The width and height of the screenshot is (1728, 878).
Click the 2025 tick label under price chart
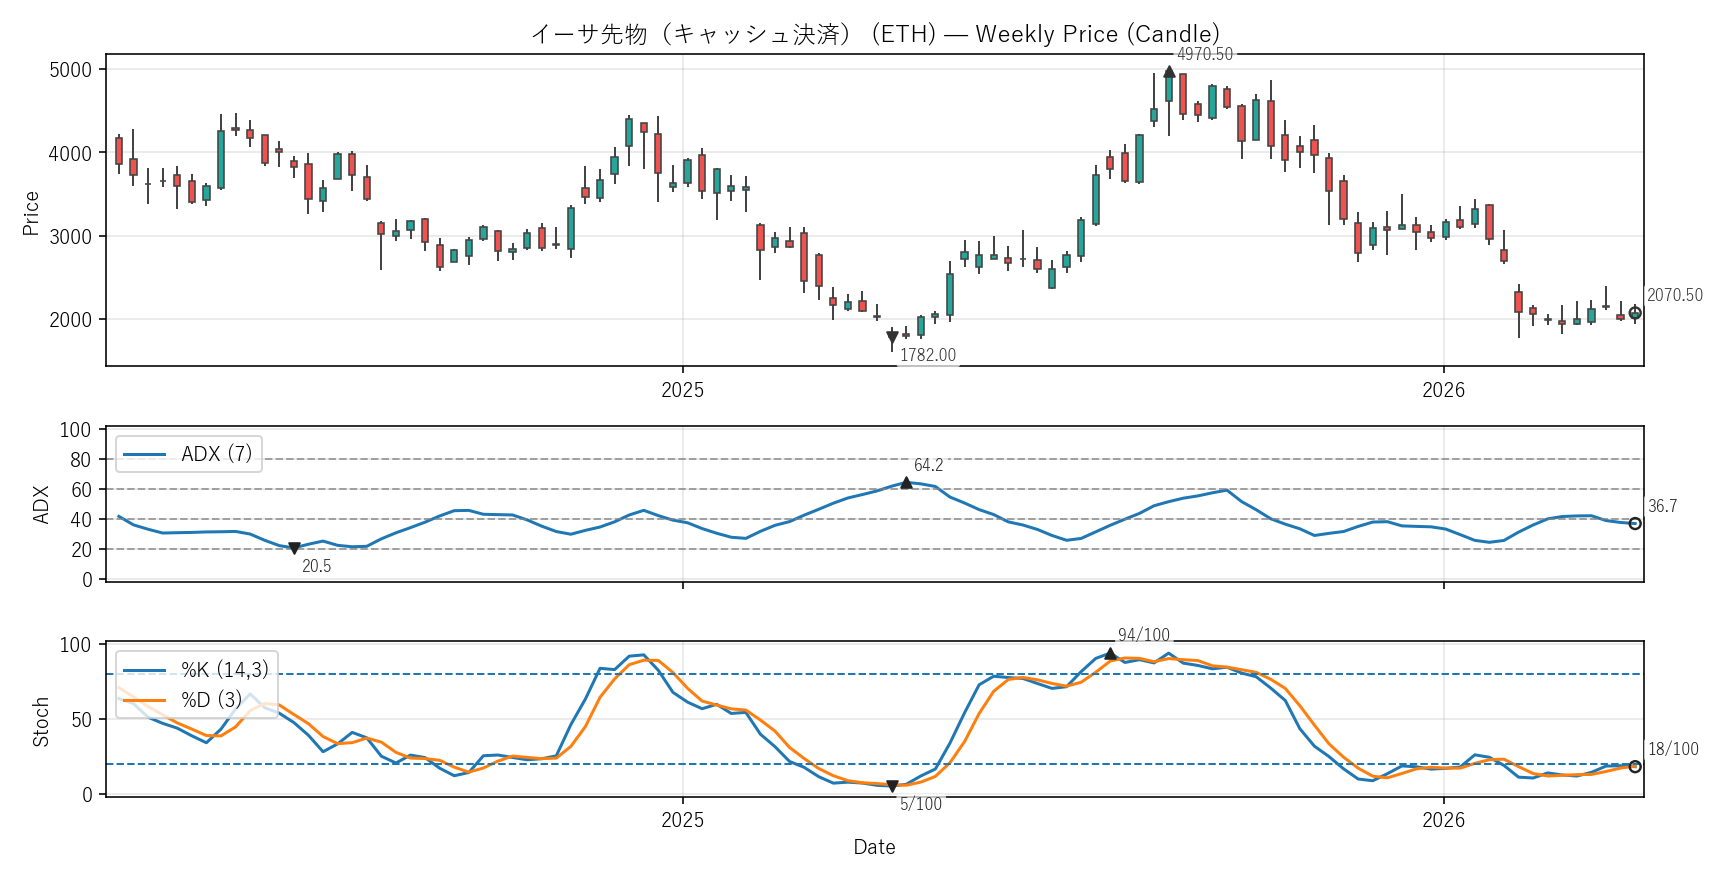point(682,390)
